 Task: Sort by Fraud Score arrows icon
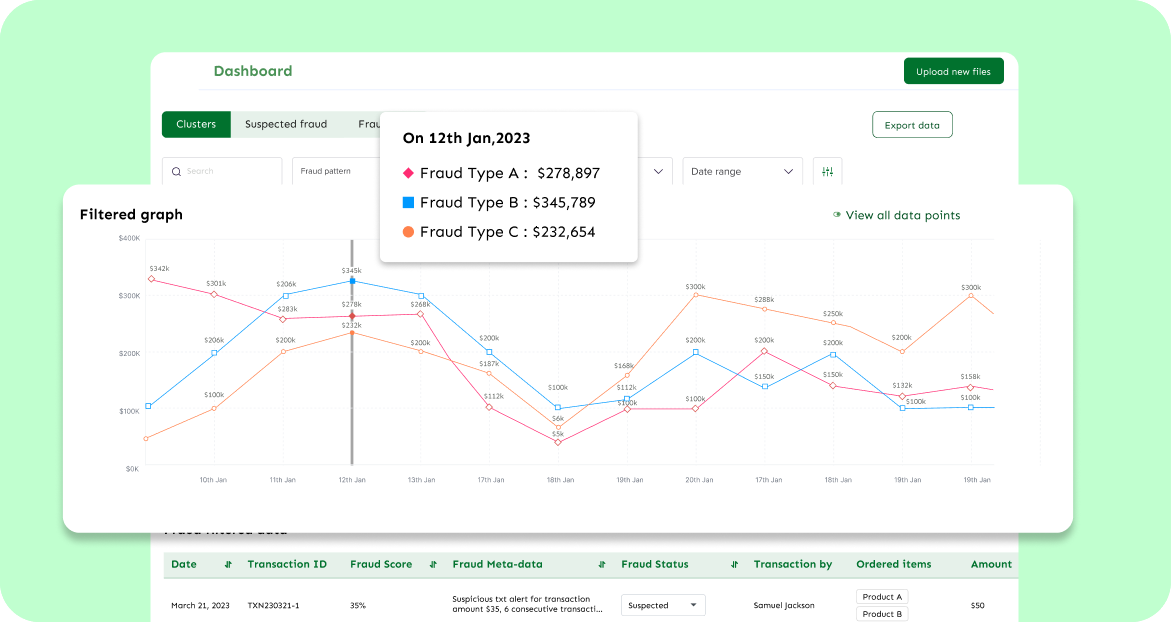pyautogui.click(x=432, y=565)
